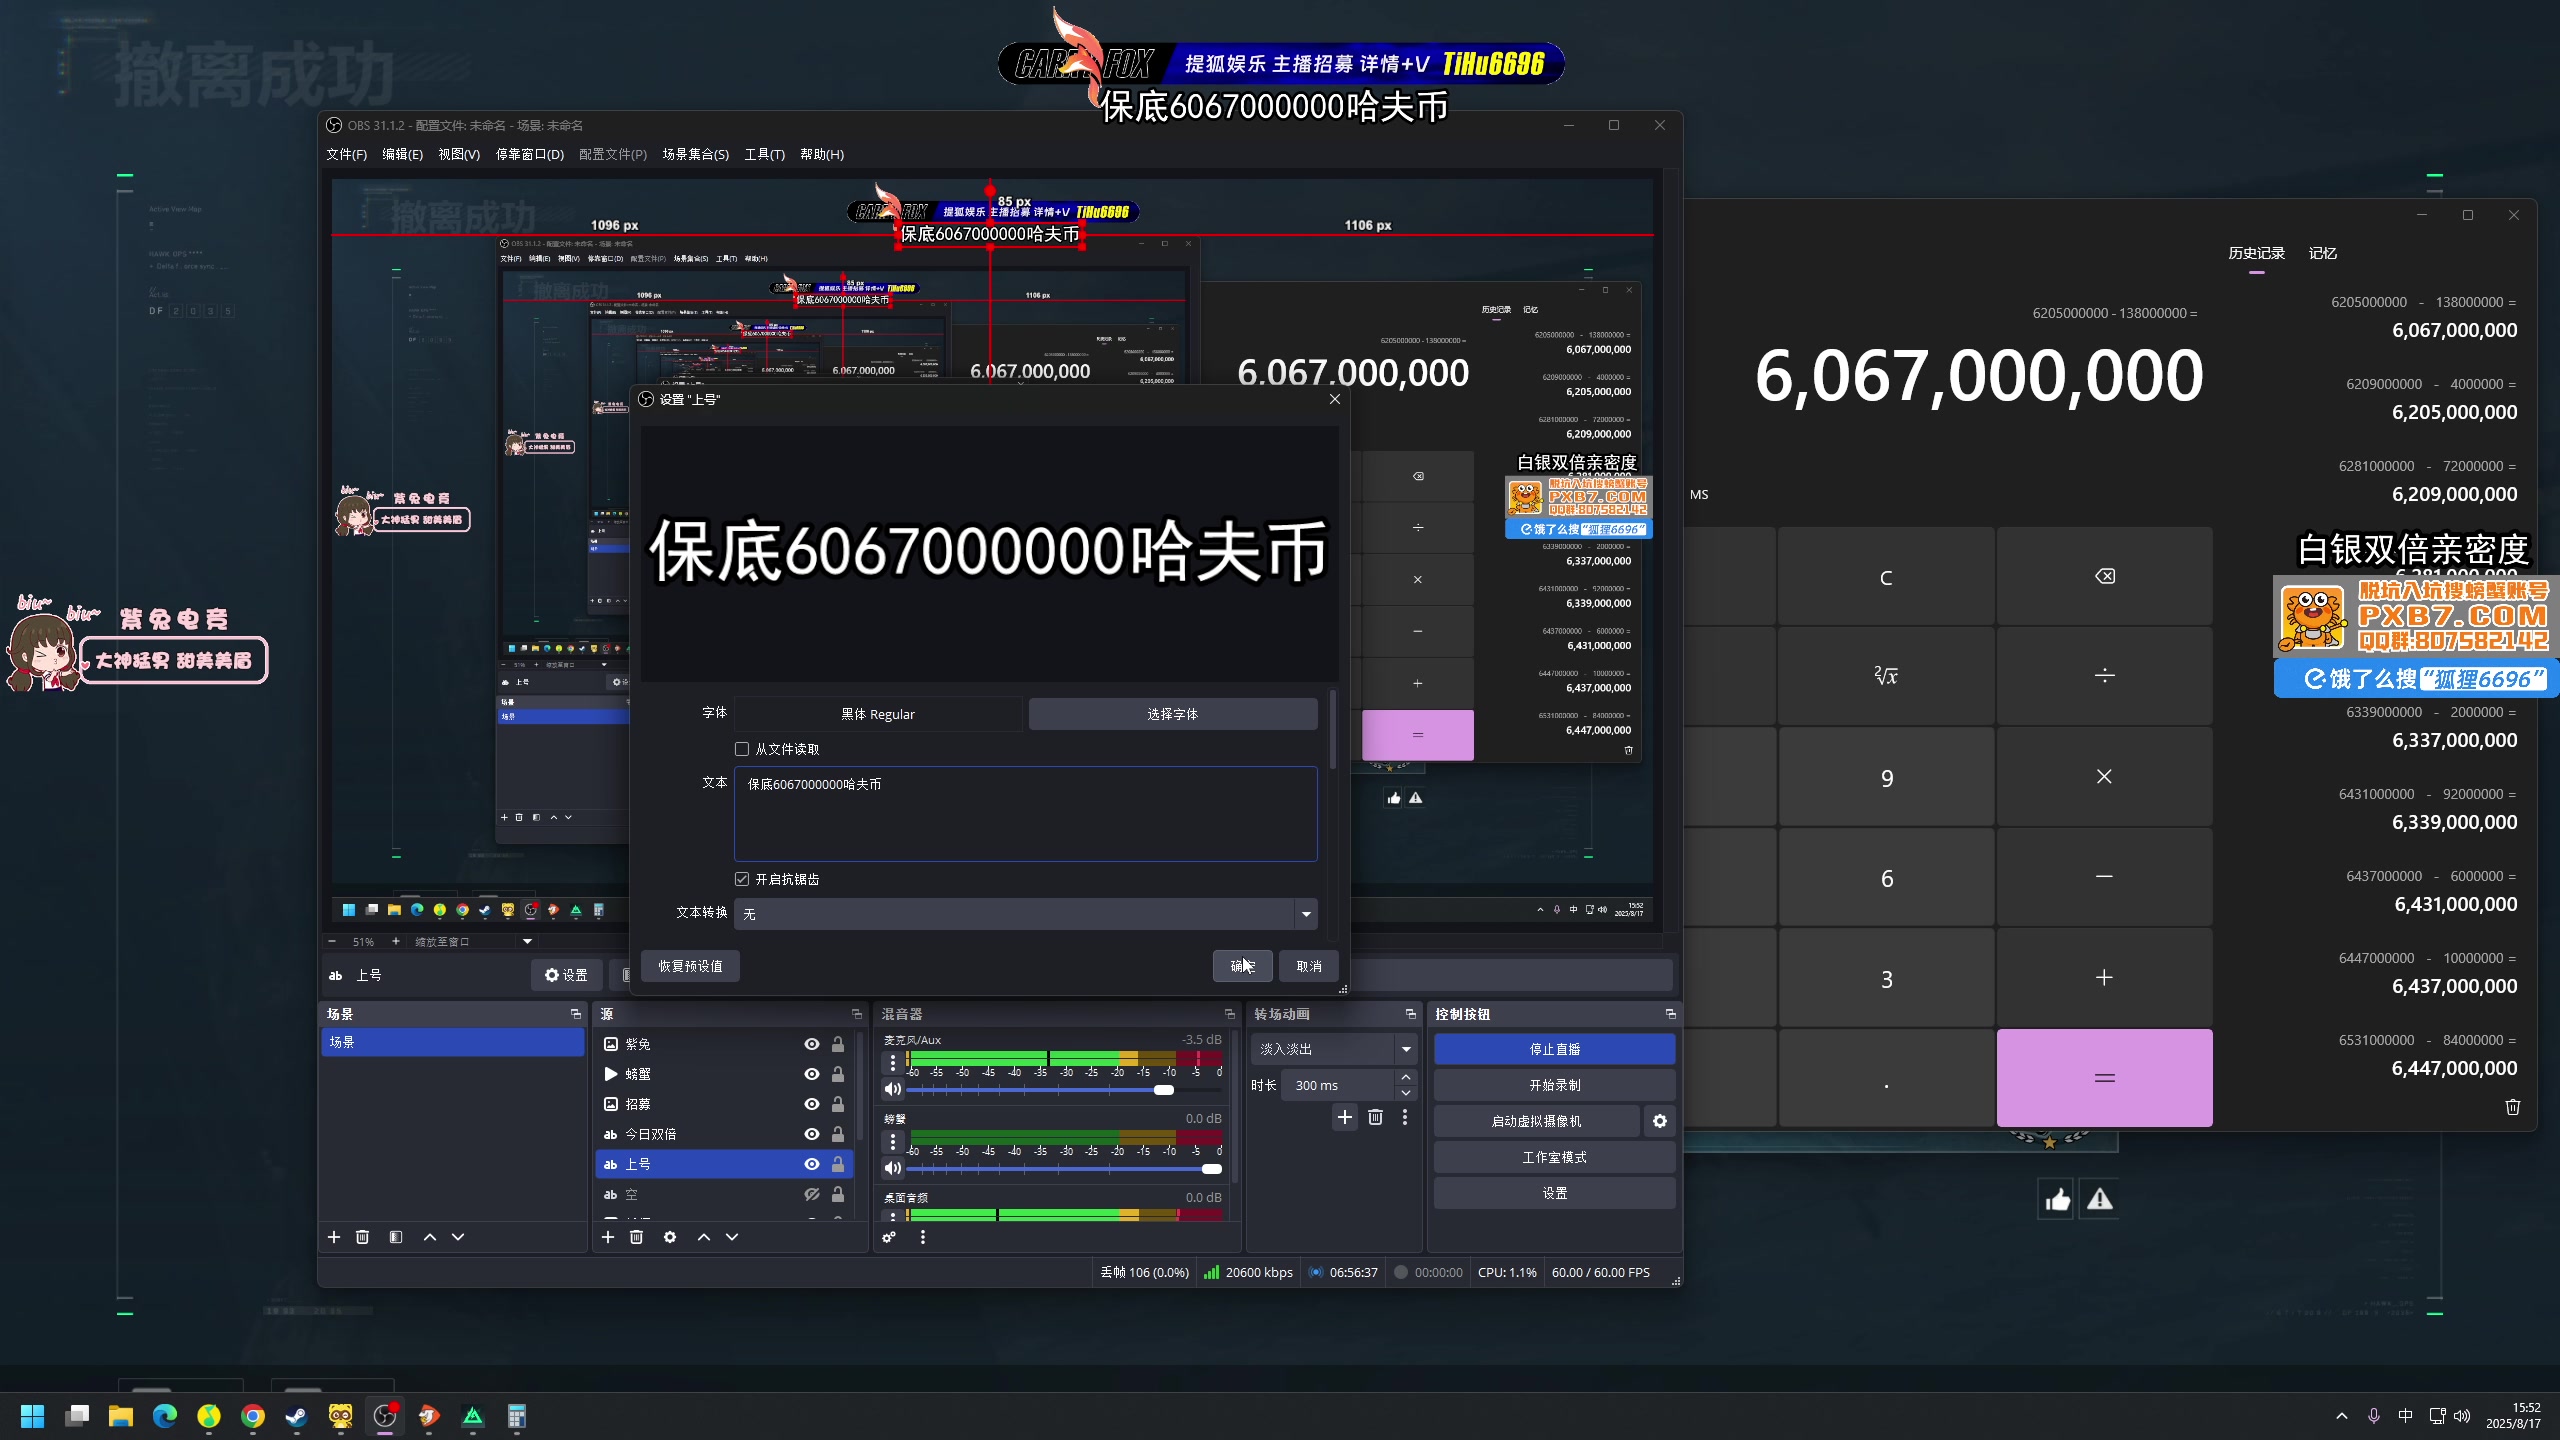Pop out the 混音器 dock panel
The width and height of the screenshot is (2560, 1440).
1230,1014
